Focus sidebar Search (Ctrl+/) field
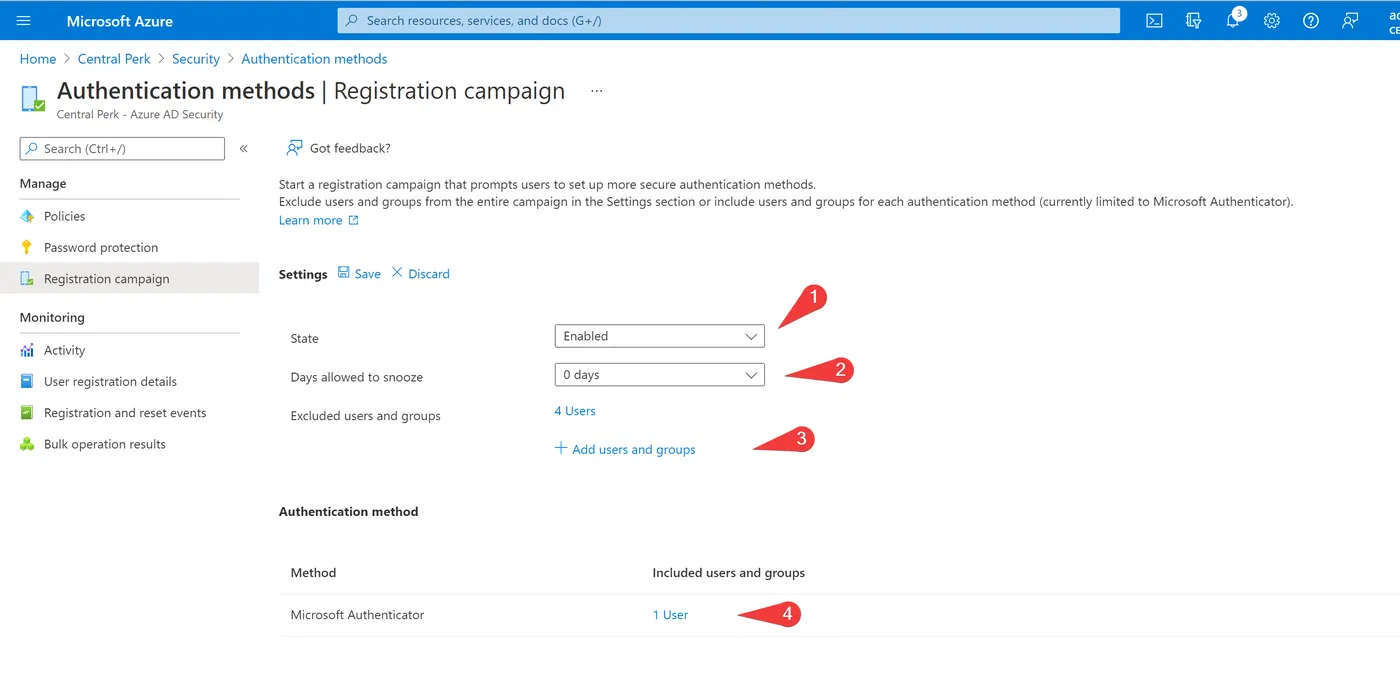 [x=122, y=148]
